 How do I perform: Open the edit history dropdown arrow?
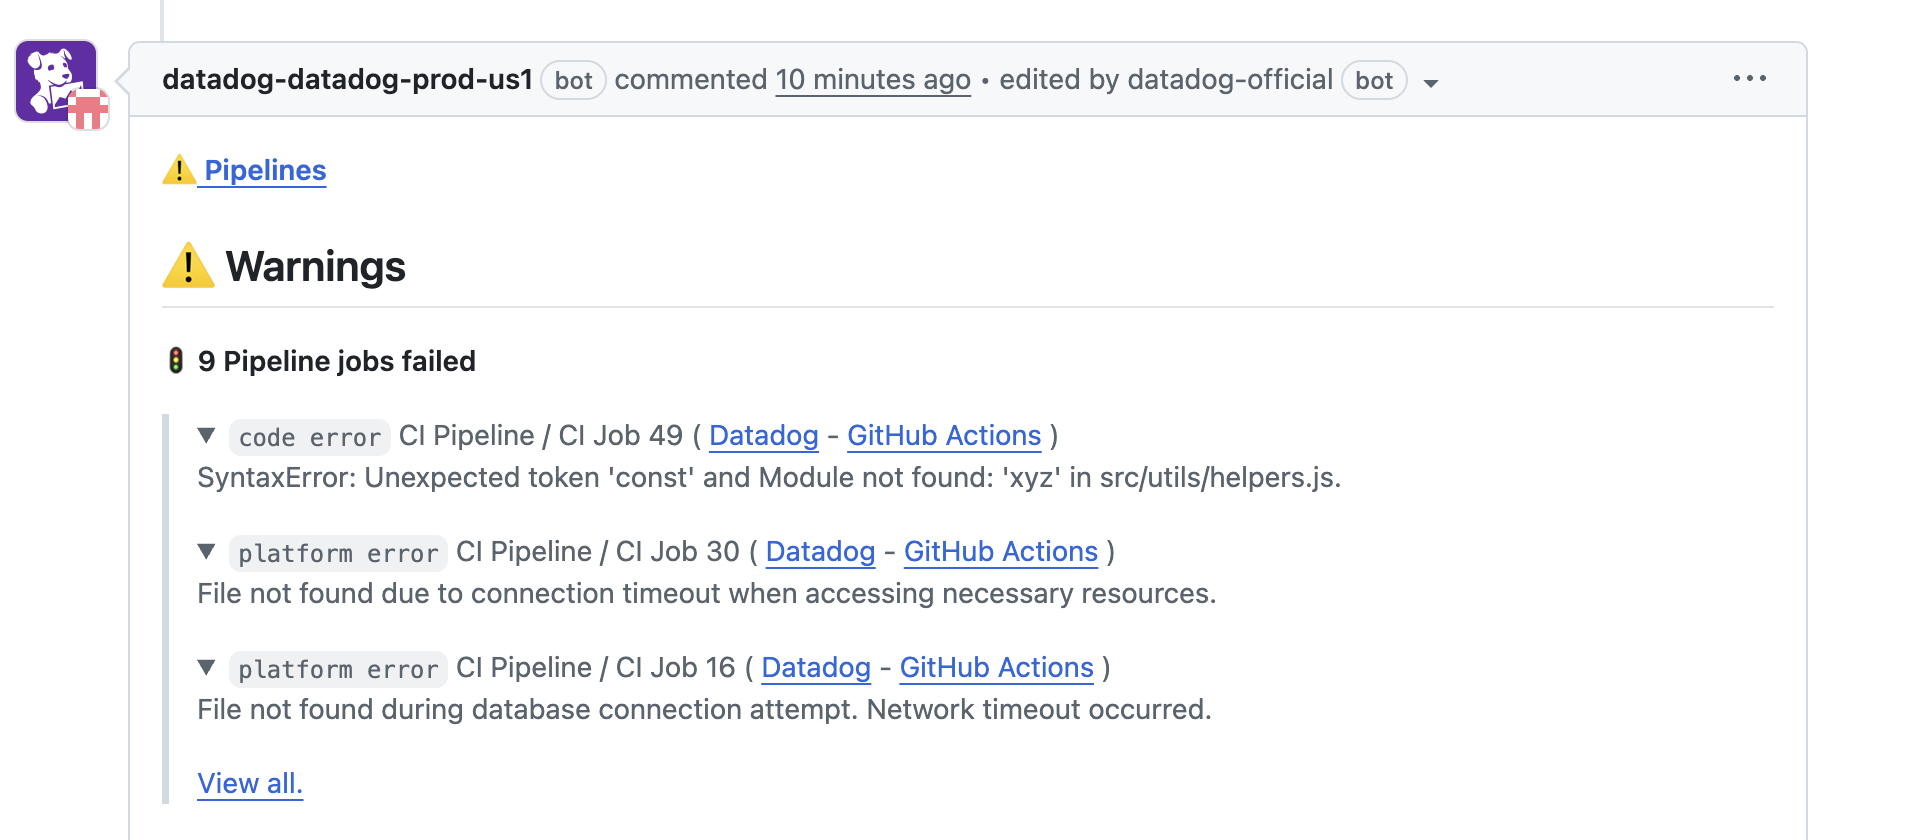pyautogui.click(x=1431, y=83)
